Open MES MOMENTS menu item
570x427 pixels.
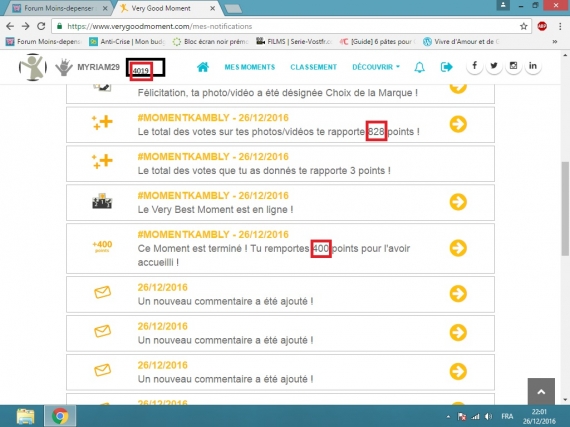[x=250, y=67]
